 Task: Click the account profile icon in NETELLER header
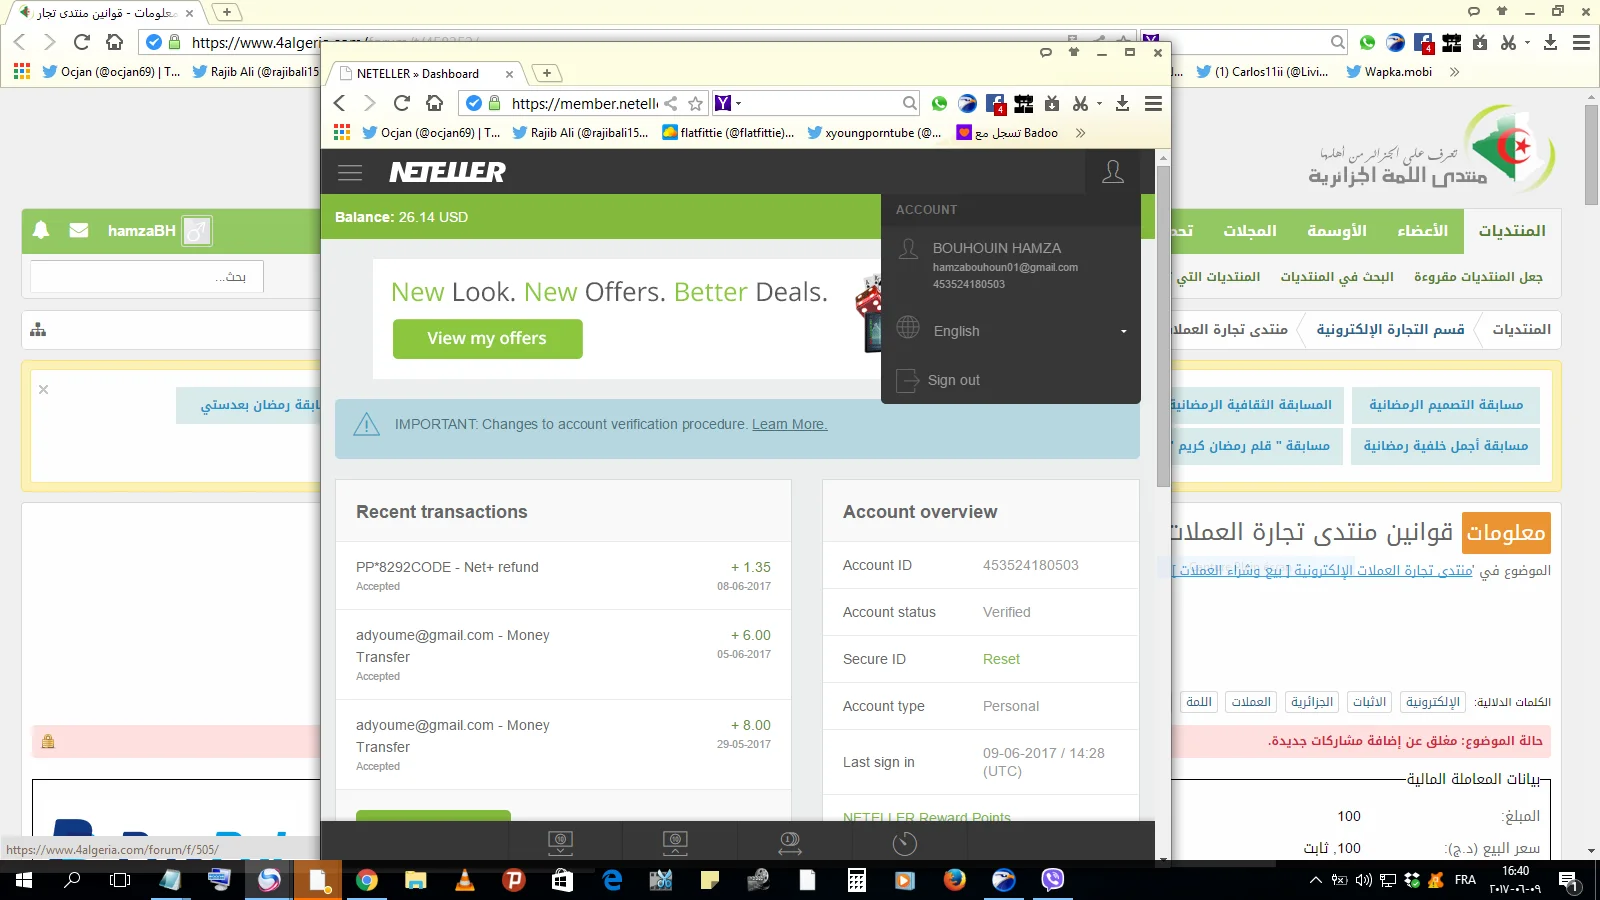click(x=1112, y=172)
